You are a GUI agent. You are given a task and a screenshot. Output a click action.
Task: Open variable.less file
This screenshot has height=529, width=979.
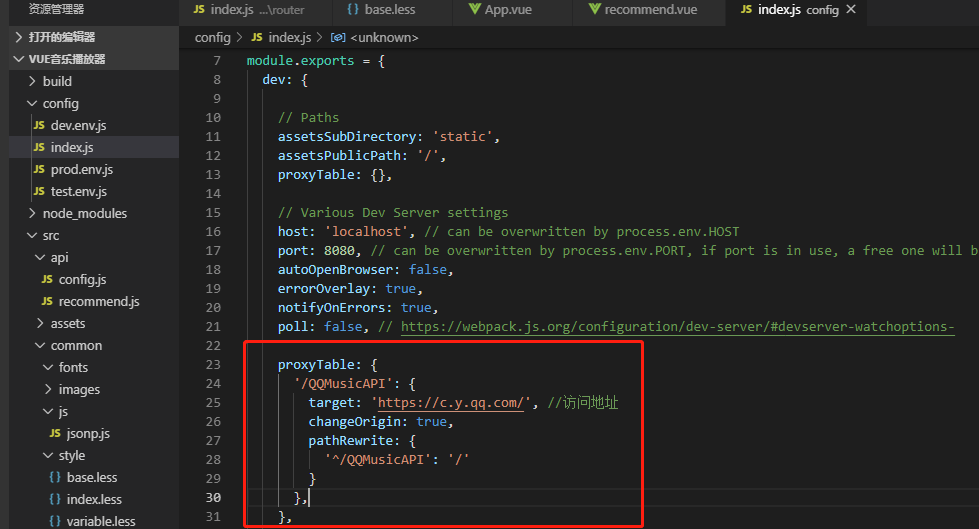click(101, 521)
